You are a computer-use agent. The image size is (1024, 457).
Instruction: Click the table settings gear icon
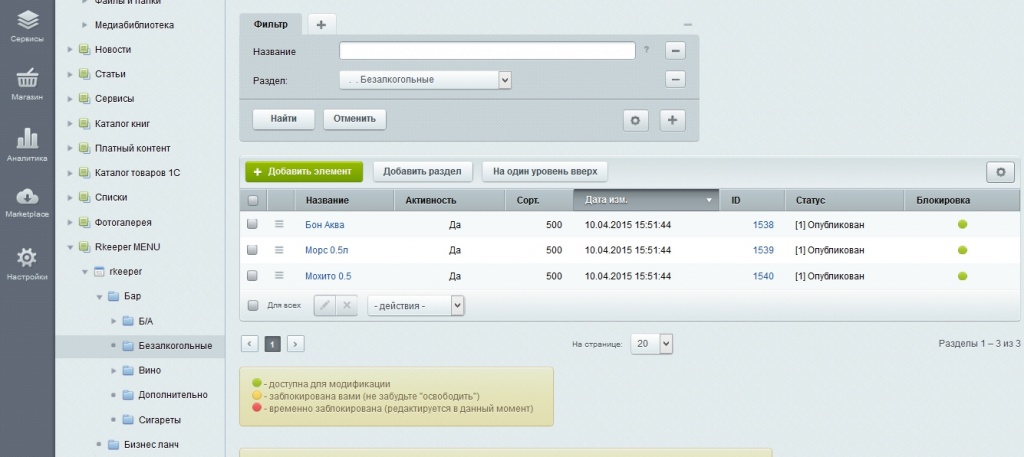(x=1000, y=172)
